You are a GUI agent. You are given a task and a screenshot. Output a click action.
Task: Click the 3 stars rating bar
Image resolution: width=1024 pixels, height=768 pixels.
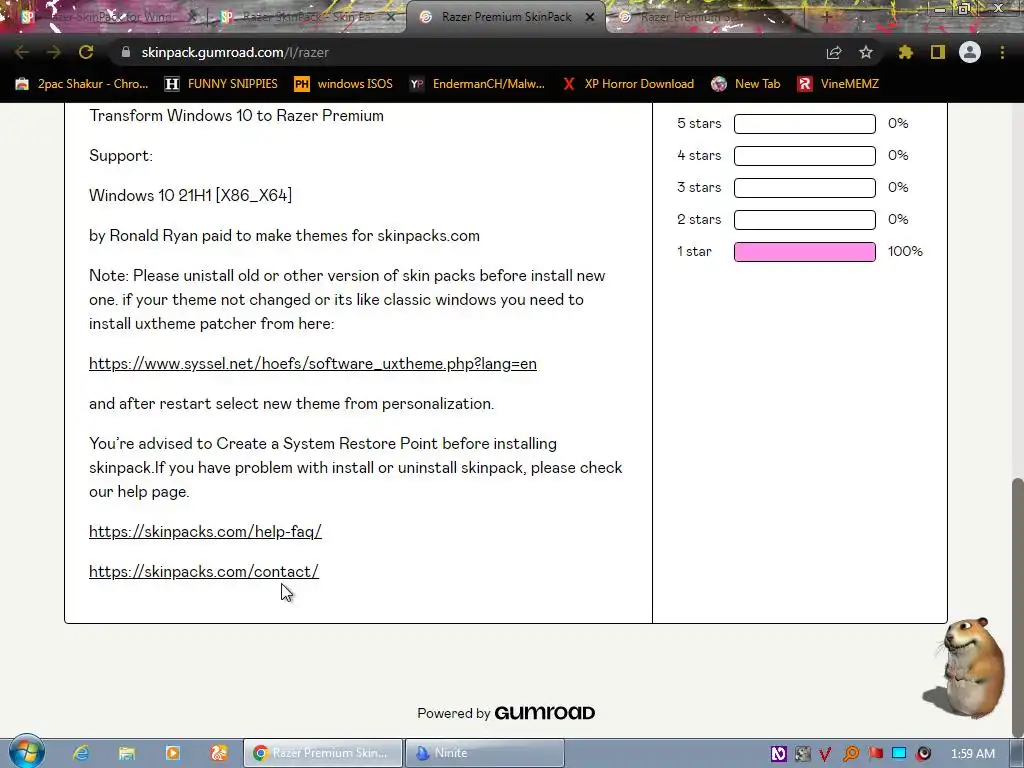pos(805,187)
